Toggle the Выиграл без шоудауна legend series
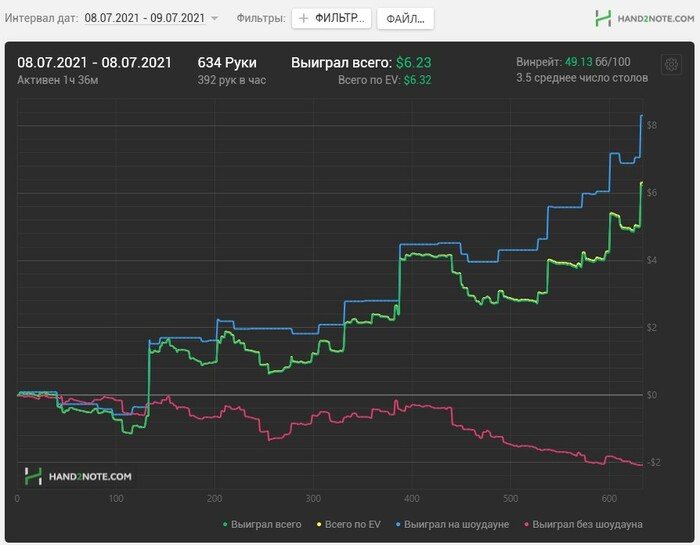 [583, 524]
